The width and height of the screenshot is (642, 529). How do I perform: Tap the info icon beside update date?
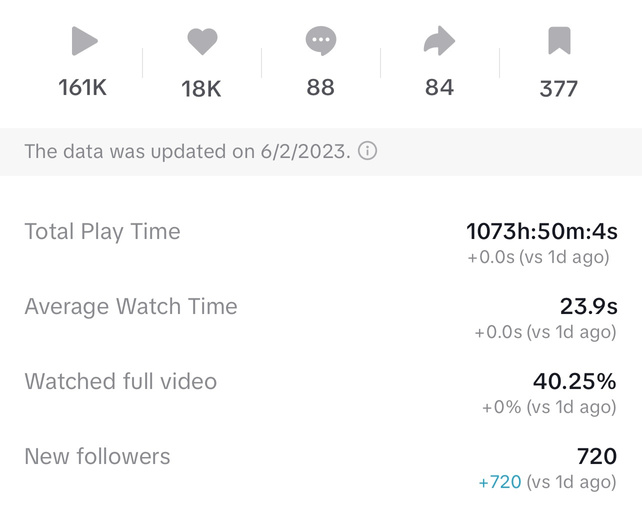coord(368,152)
